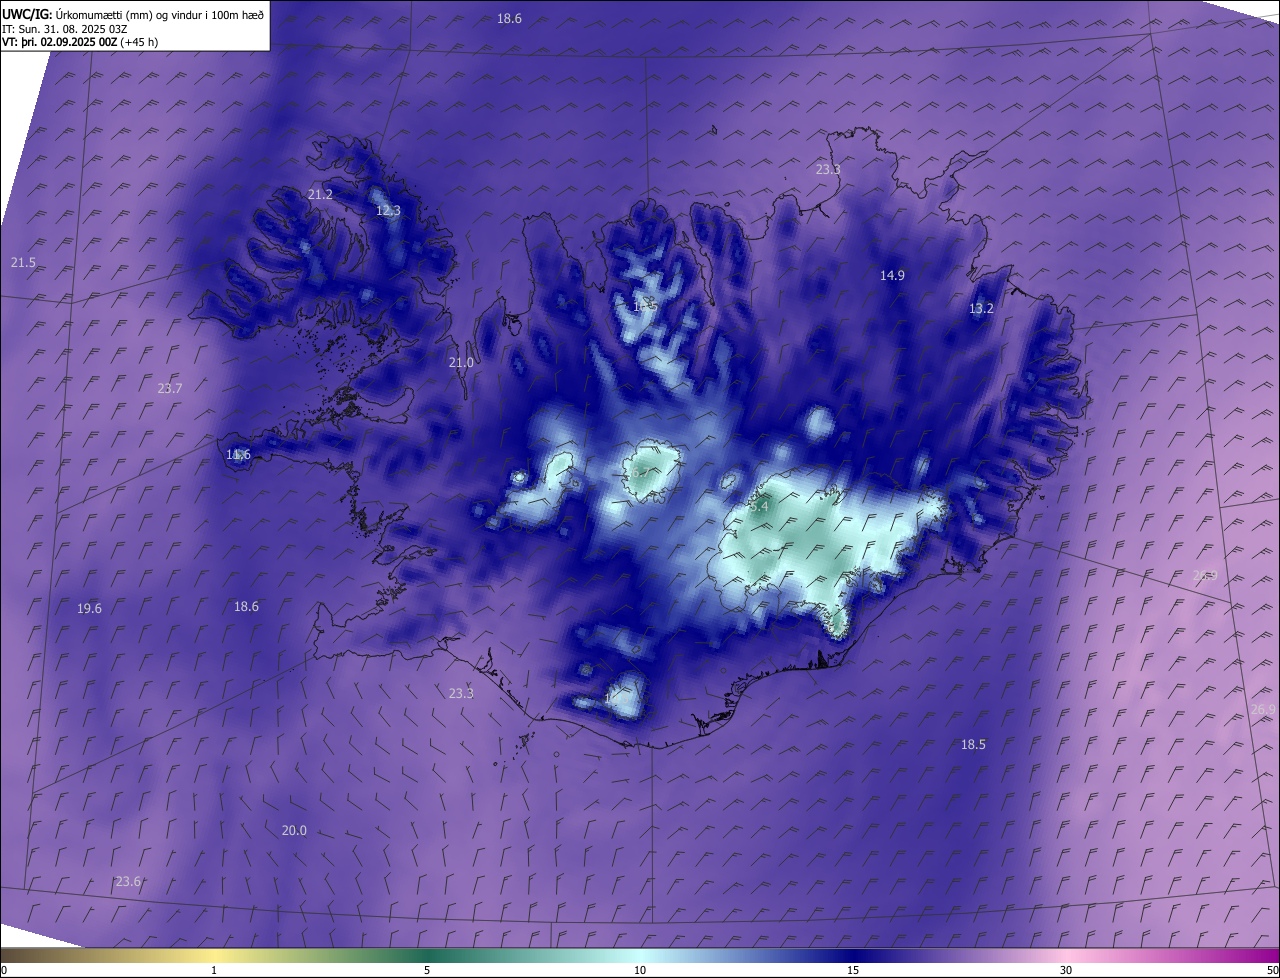Click the UWC/IG Úrkomumætti title text
1280x978 pixels.
(133, 14)
